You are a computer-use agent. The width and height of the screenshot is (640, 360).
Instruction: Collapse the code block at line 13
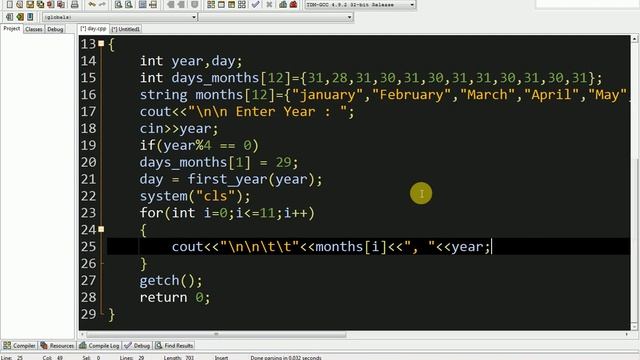coord(101,44)
